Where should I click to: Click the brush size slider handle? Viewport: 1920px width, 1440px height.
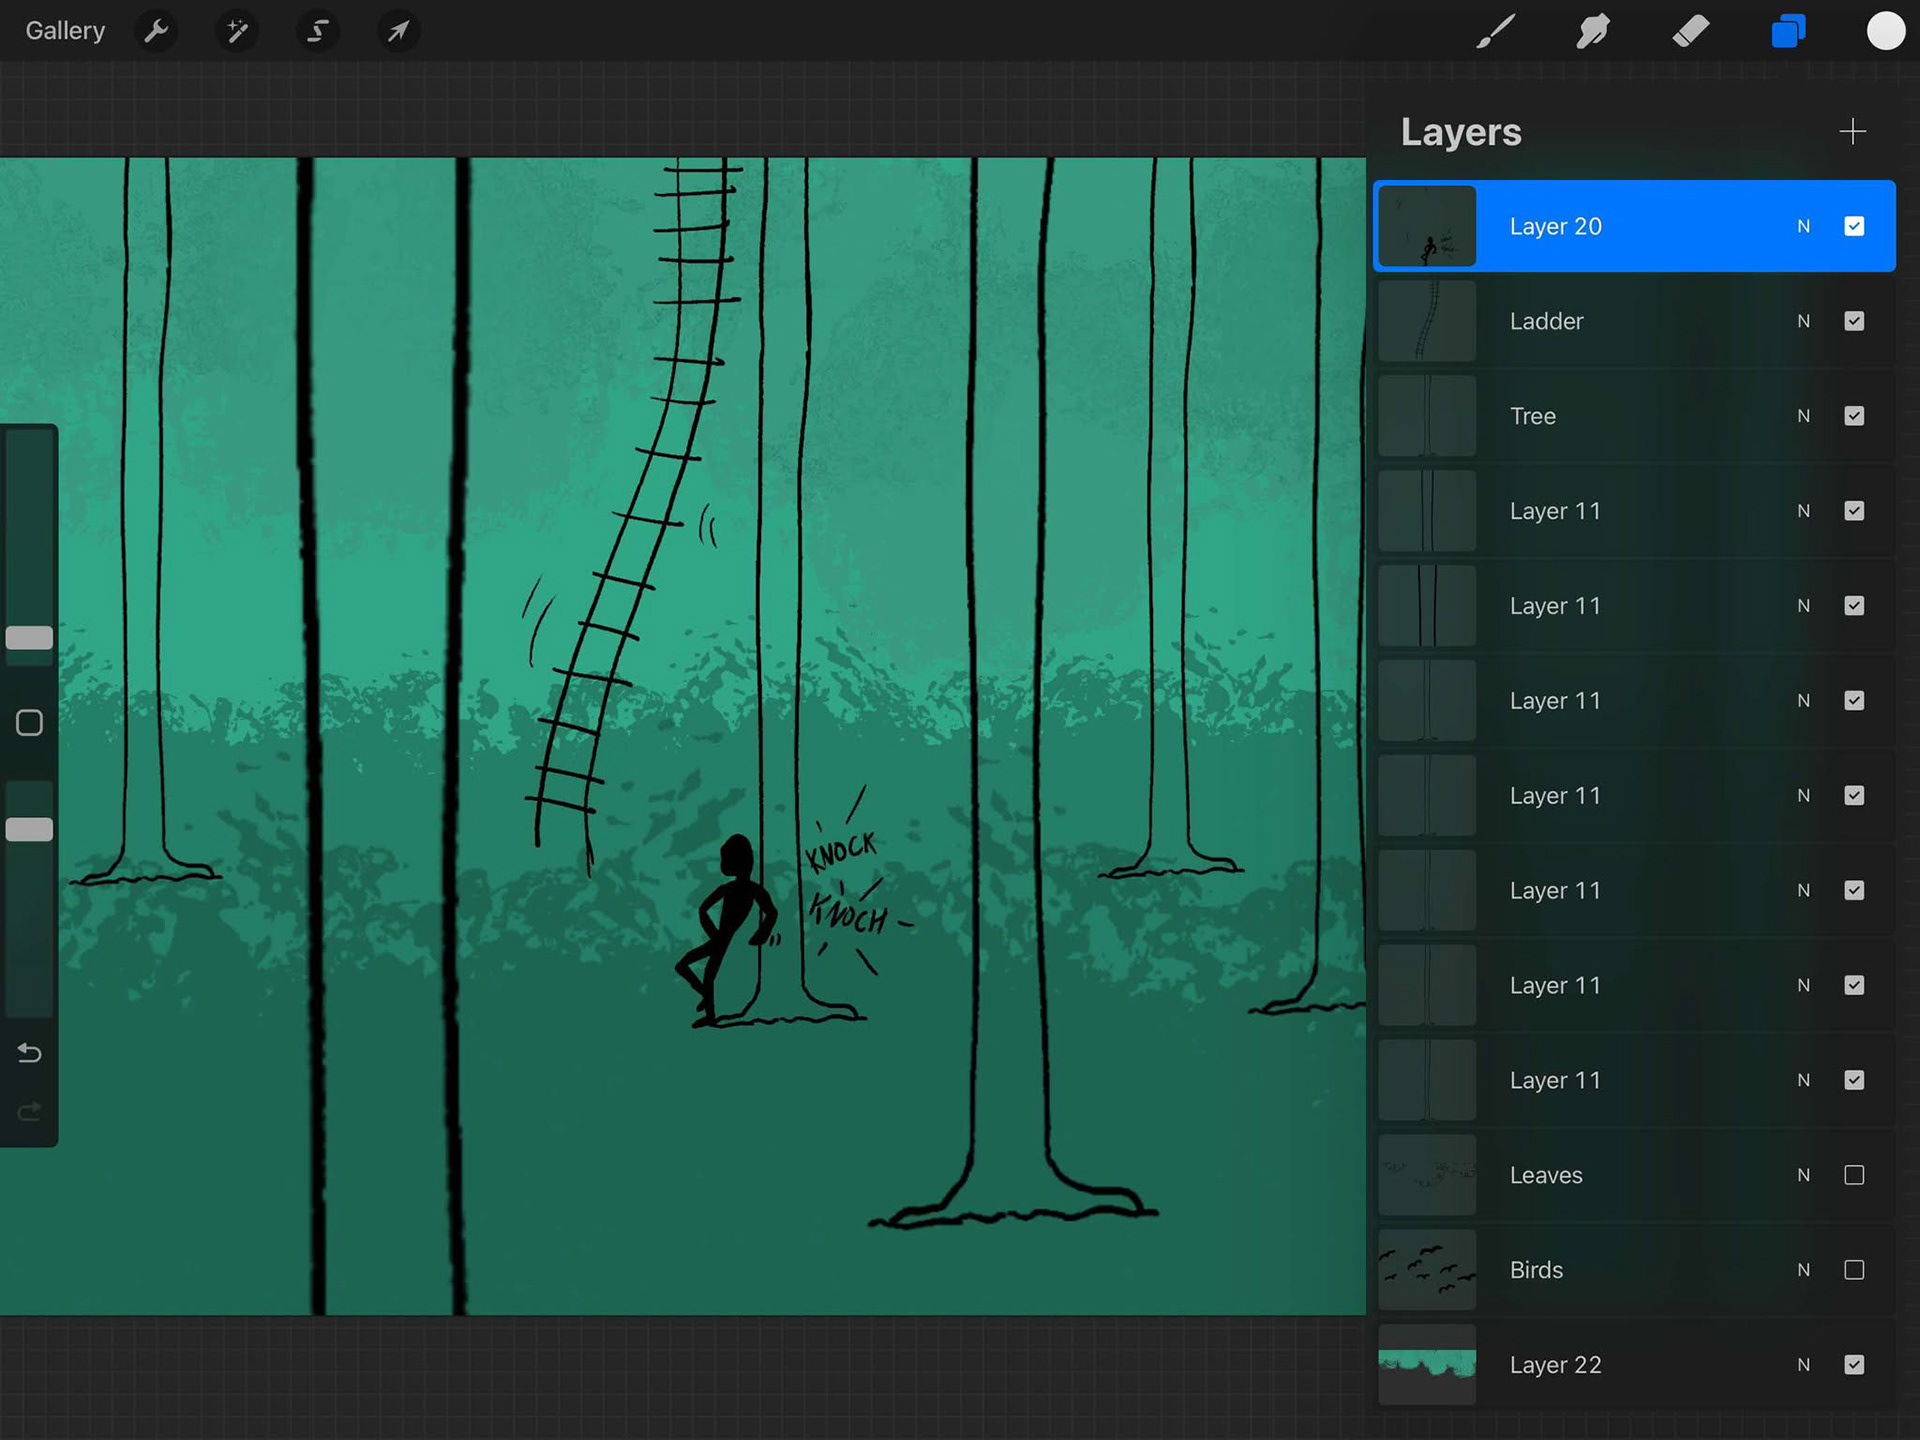29,638
